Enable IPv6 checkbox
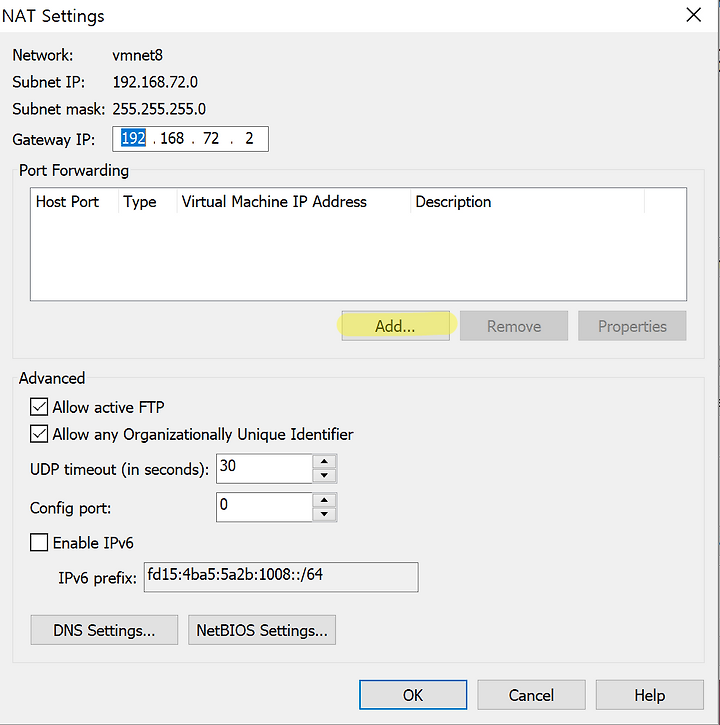 (x=39, y=542)
